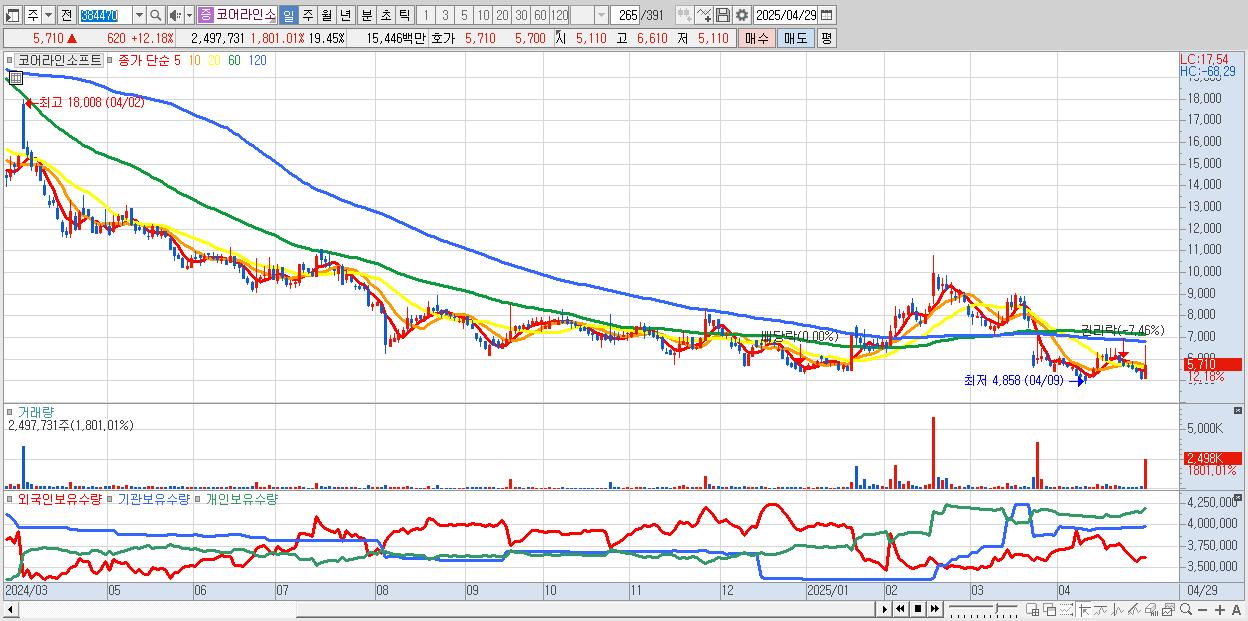1248x621 pixels.
Task: Click the 코어라인소프트 chart label button
Action: point(60,60)
